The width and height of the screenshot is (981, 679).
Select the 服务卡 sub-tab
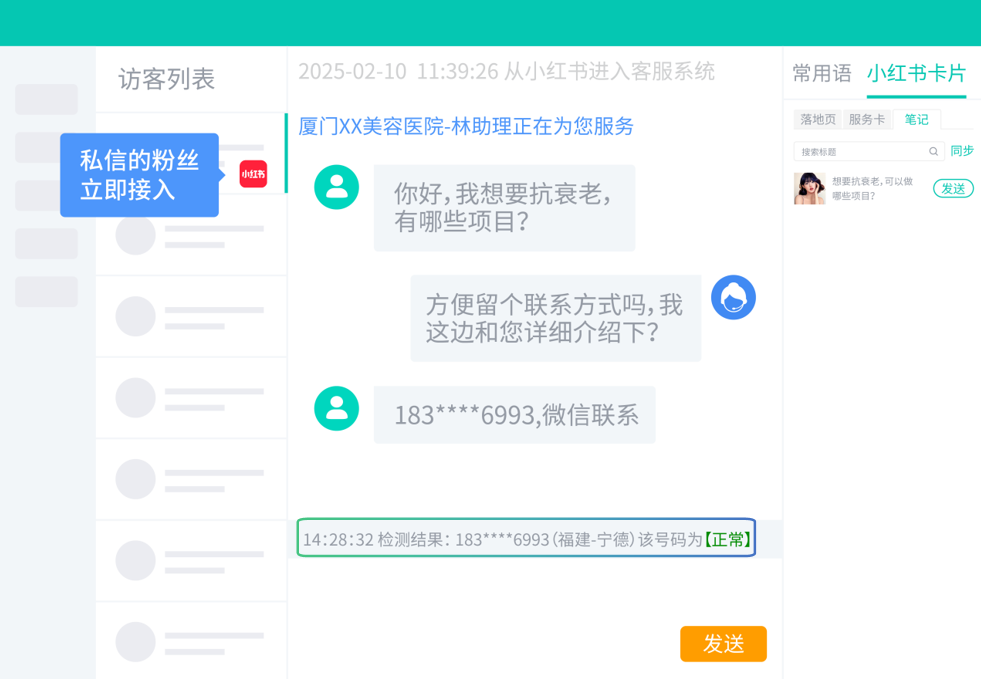pyautogui.click(x=867, y=119)
